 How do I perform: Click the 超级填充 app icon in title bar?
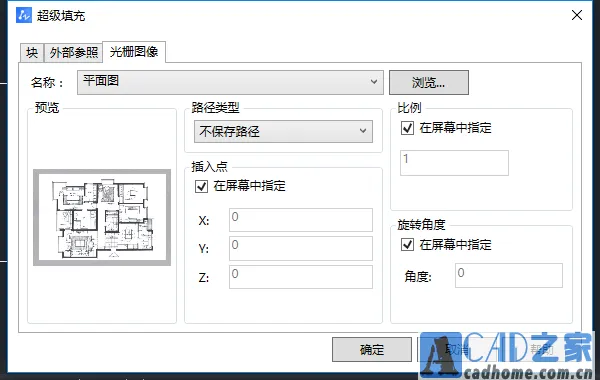(x=24, y=15)
